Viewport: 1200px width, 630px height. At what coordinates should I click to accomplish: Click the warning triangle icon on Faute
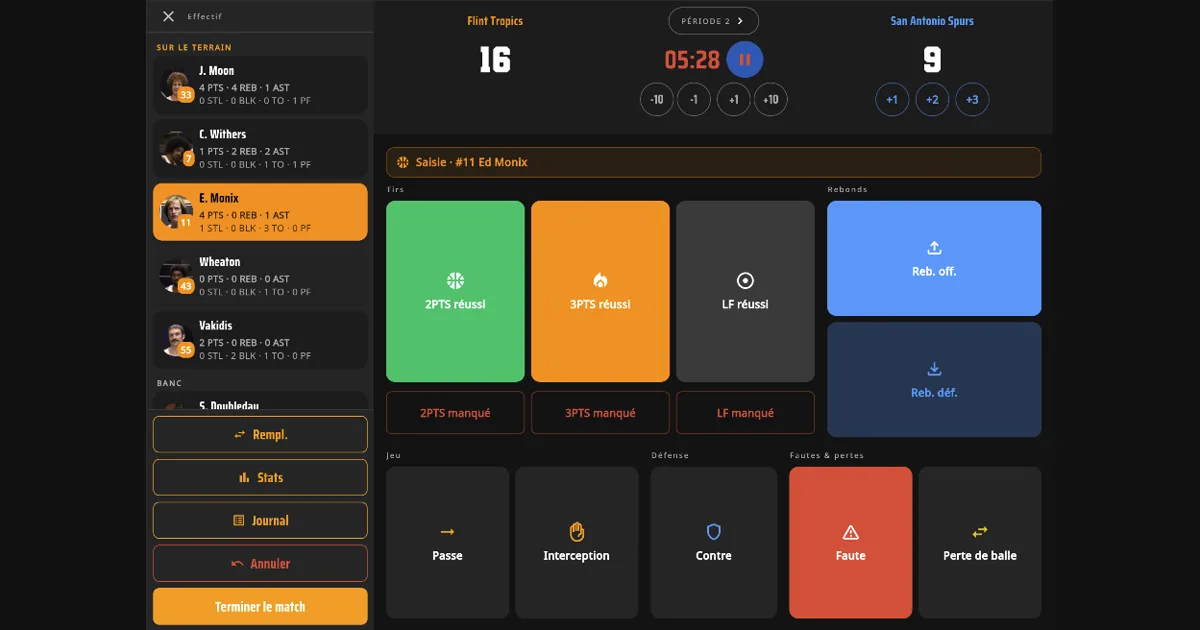click(x=850, y=532)
